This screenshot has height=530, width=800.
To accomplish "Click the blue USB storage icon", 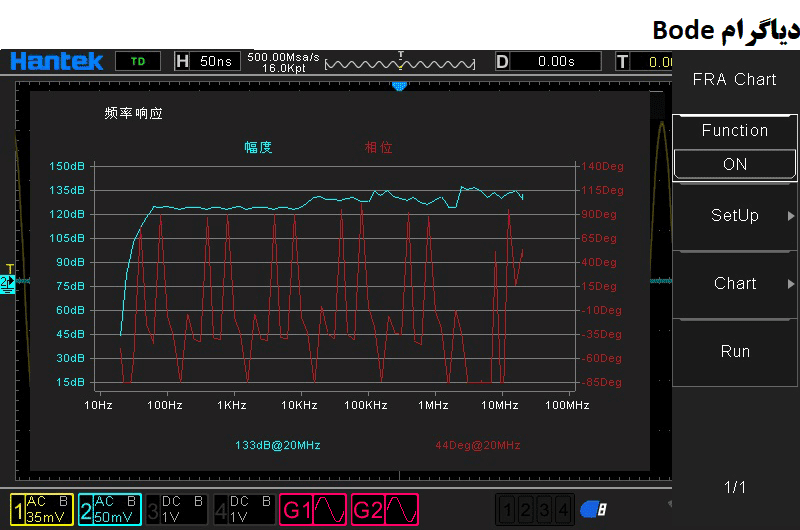I will click(x=593, y=509).
